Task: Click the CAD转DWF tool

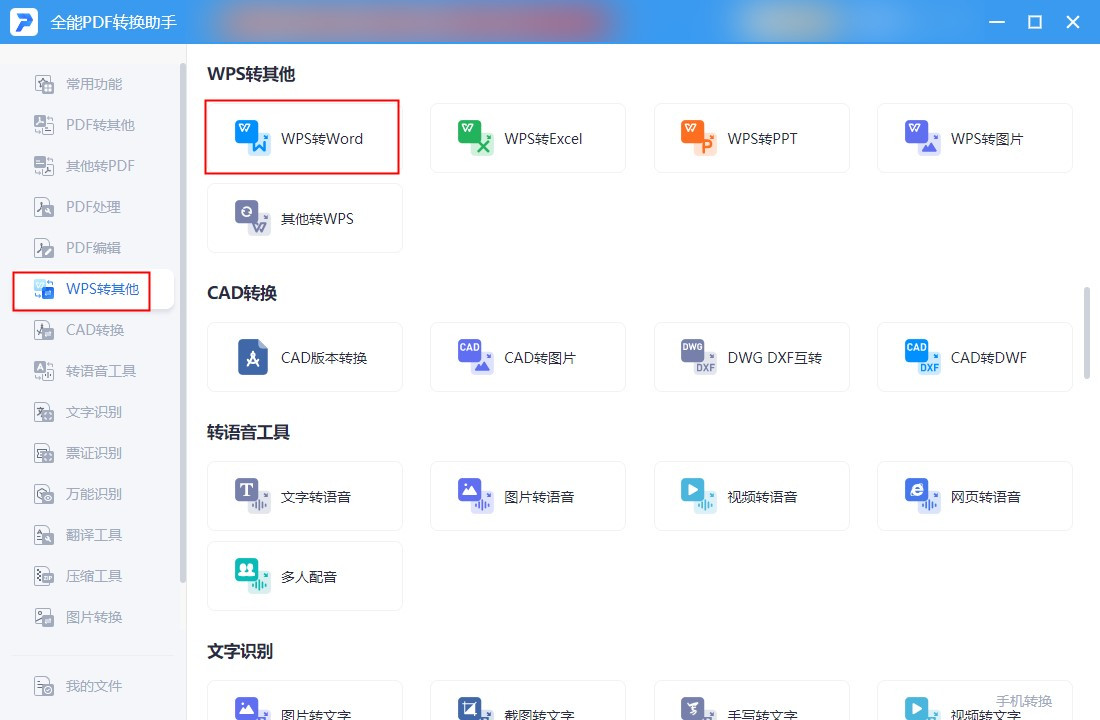Action: 974,357
